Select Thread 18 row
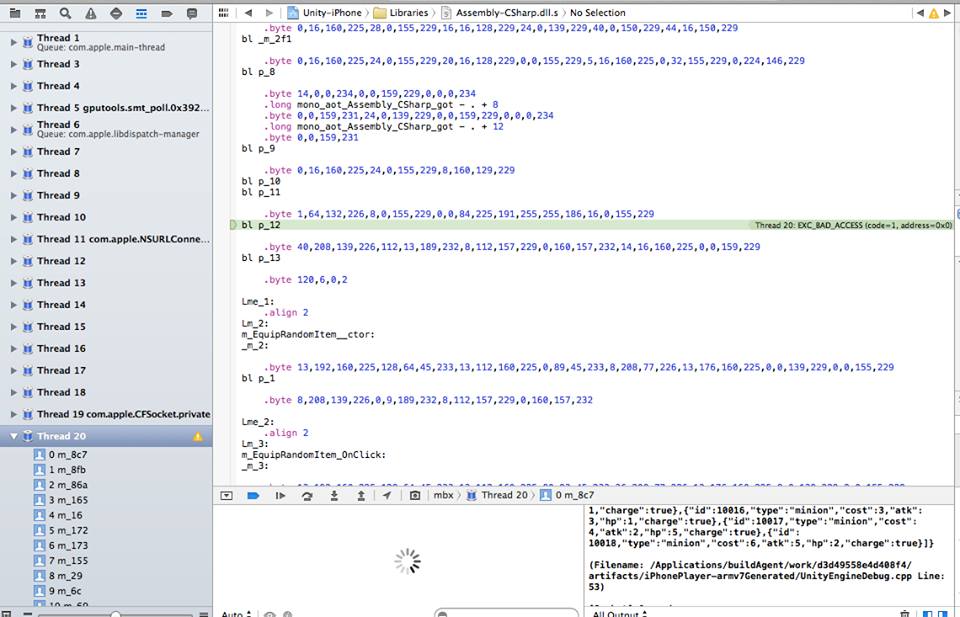Viewport: 960px width, 617px height. point(106,392)
